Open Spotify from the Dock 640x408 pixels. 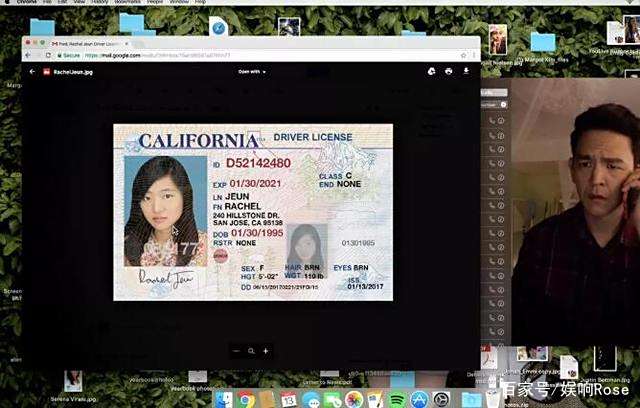coord(397,399)
